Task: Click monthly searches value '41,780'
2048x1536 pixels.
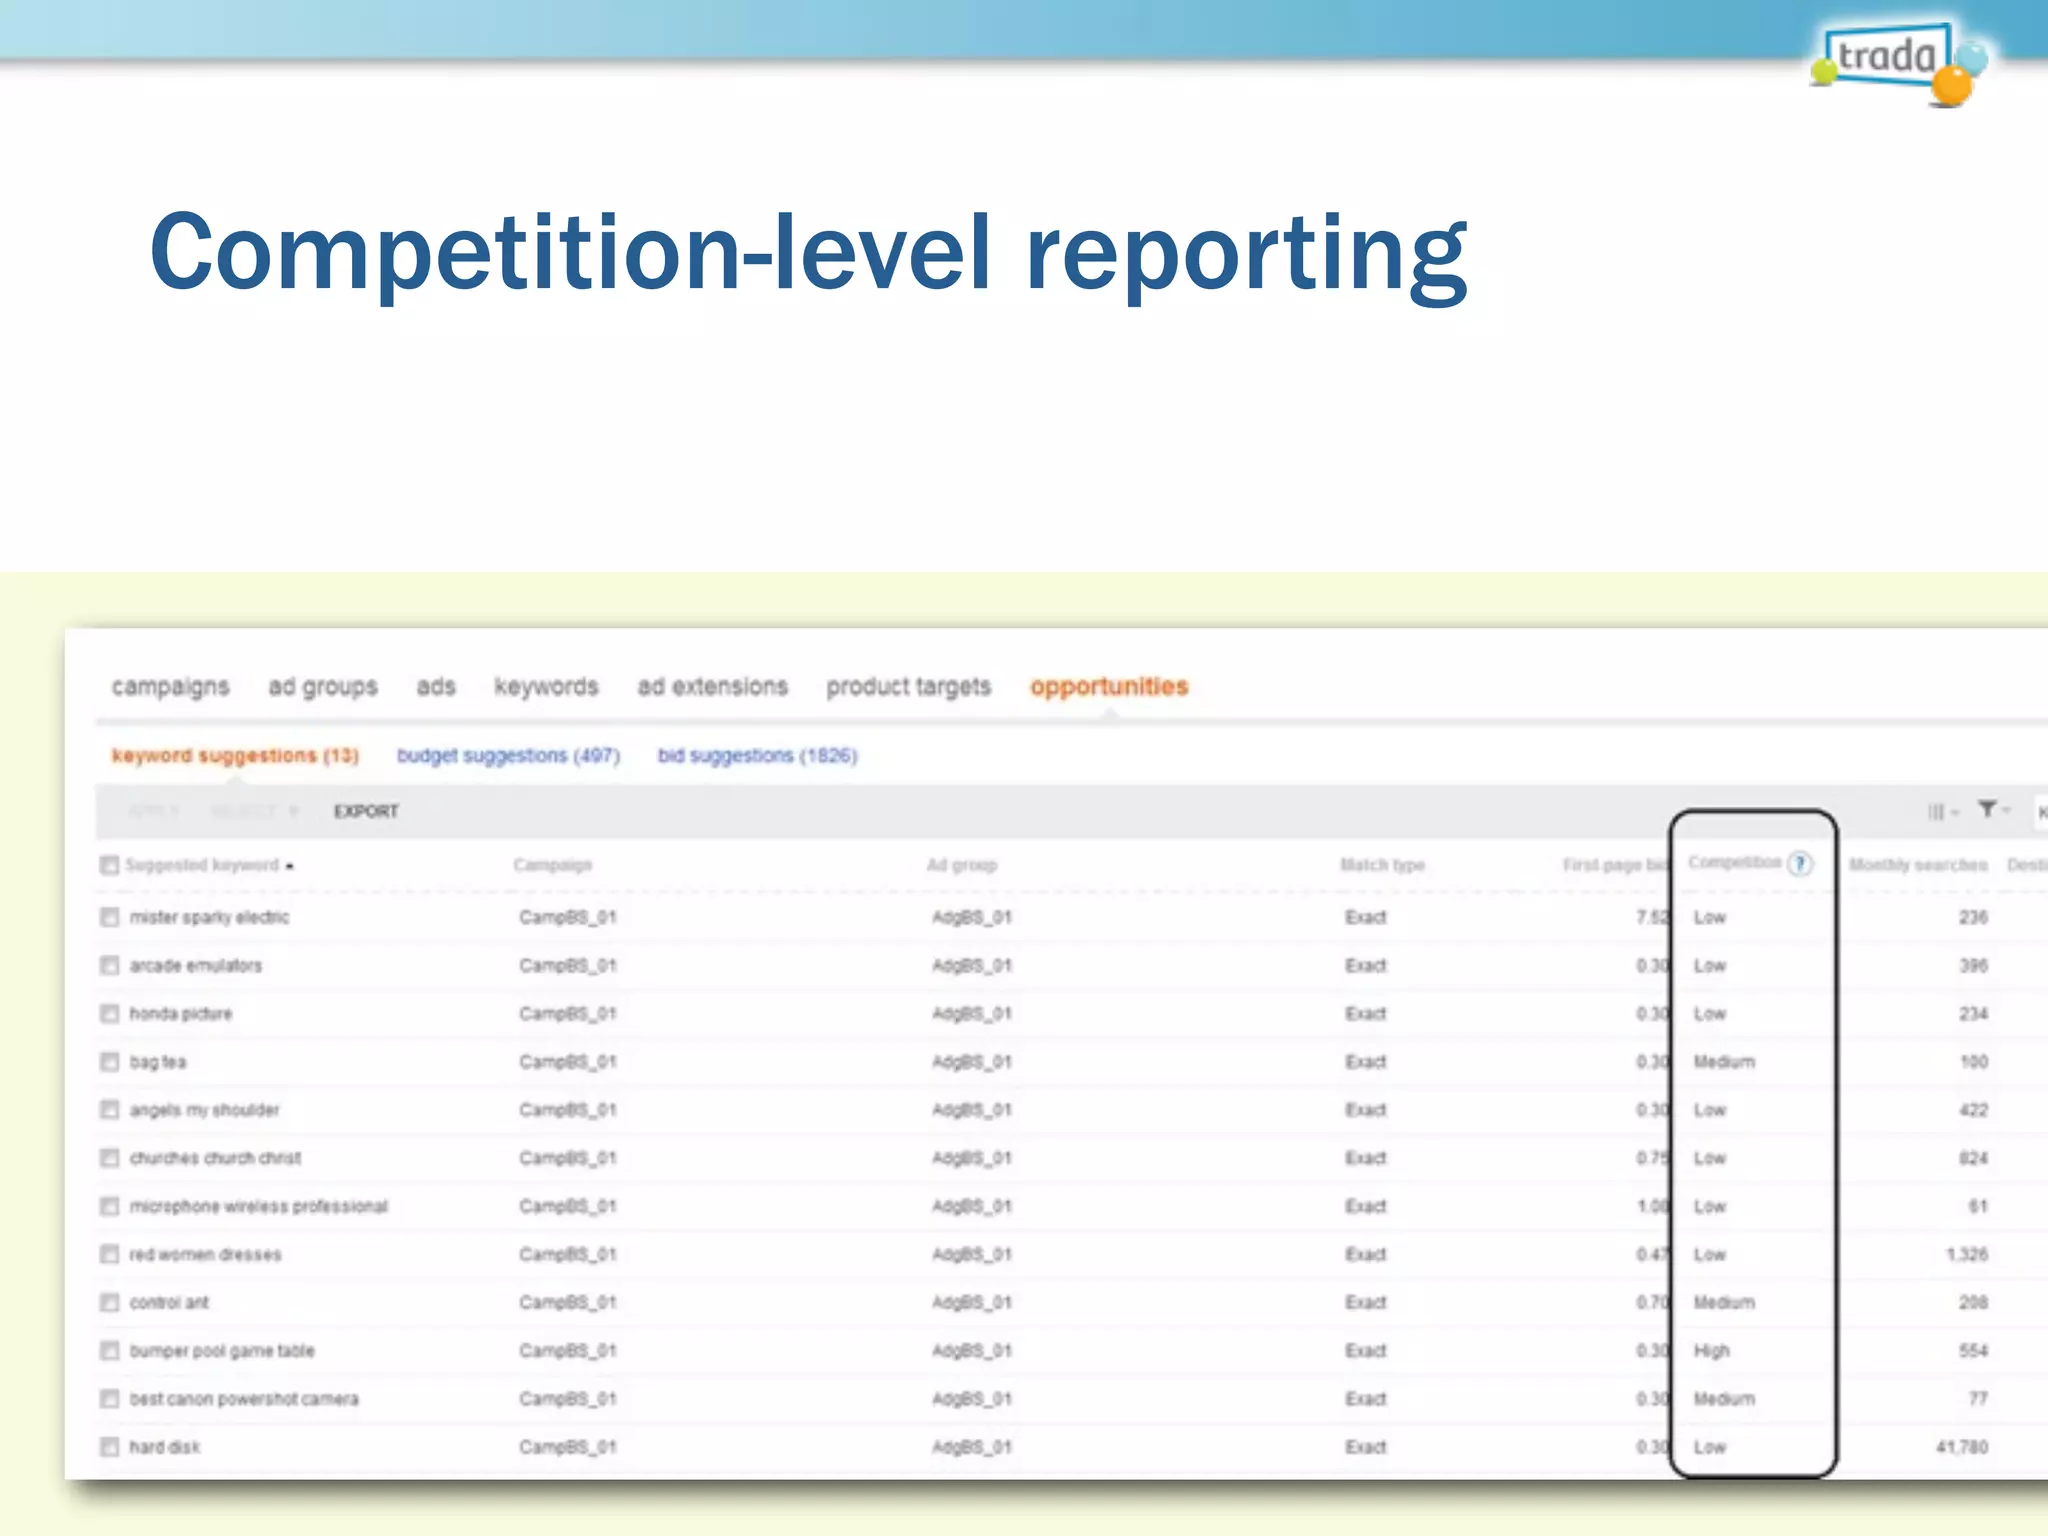Action: pyautogui.click(x=1962, y=1447)
